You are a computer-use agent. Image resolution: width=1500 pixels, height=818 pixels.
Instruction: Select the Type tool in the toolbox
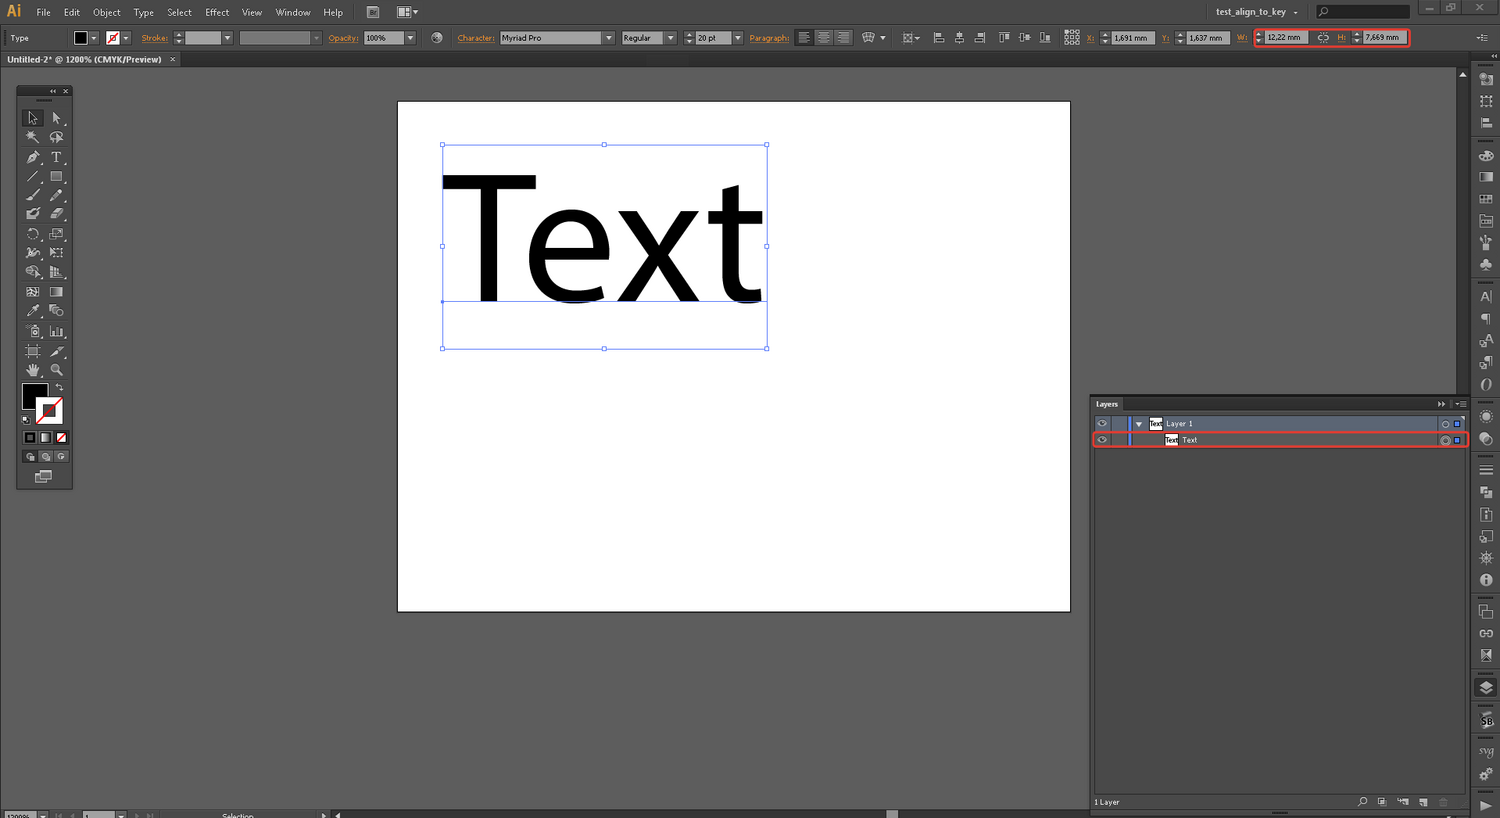56,157
